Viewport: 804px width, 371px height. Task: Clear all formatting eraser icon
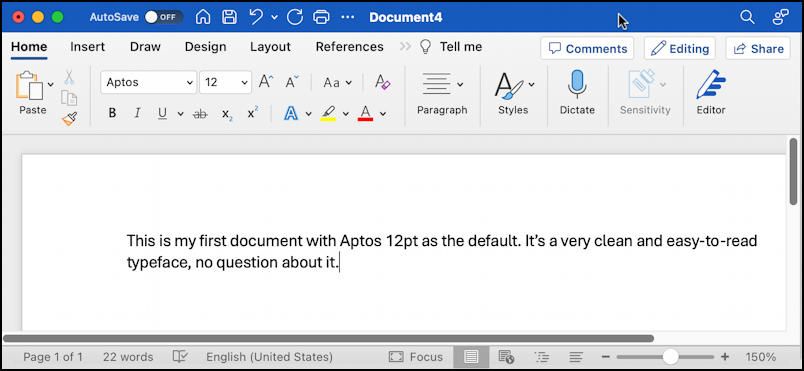(x=383, y=82)
